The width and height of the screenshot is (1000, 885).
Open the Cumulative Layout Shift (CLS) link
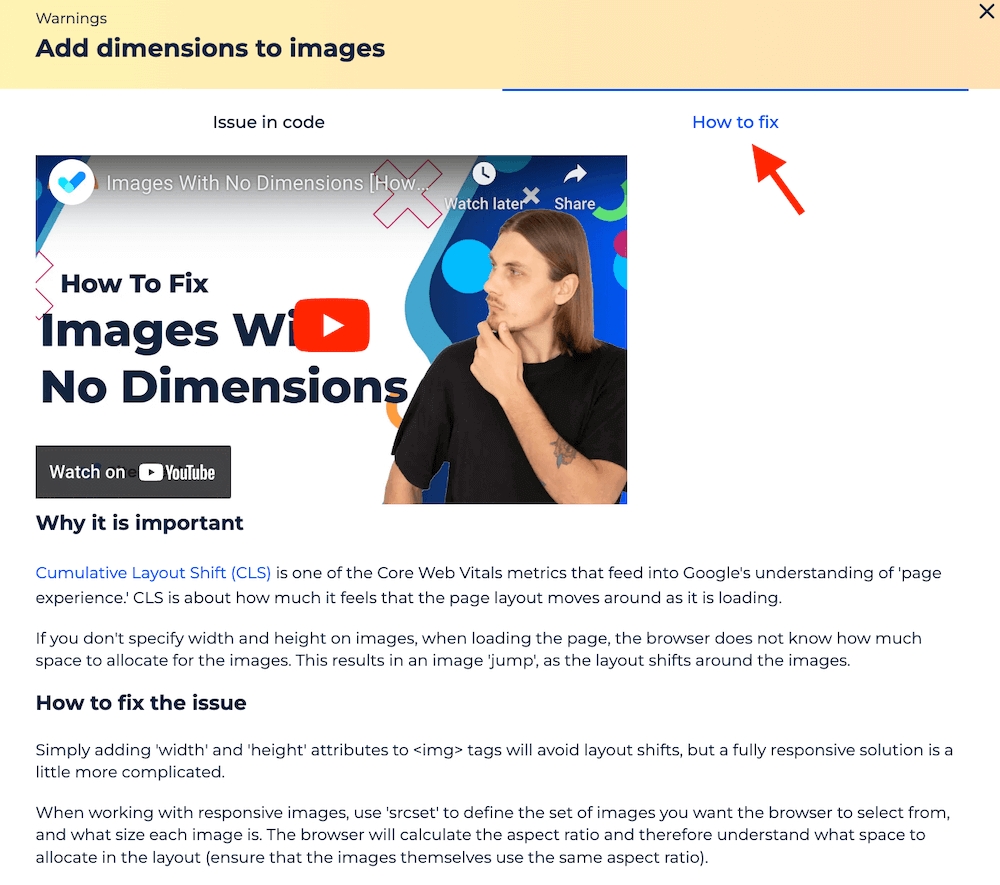(x=153, y=573)
